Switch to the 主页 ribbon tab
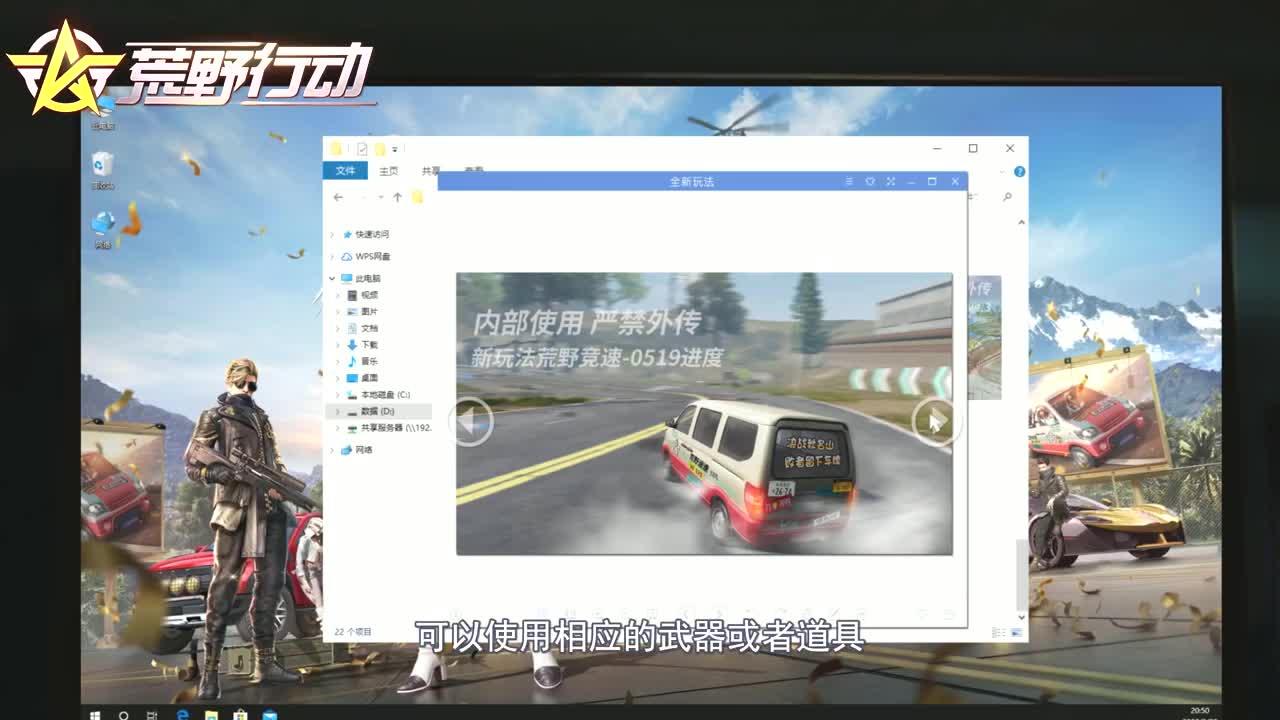 pos(389,171)
